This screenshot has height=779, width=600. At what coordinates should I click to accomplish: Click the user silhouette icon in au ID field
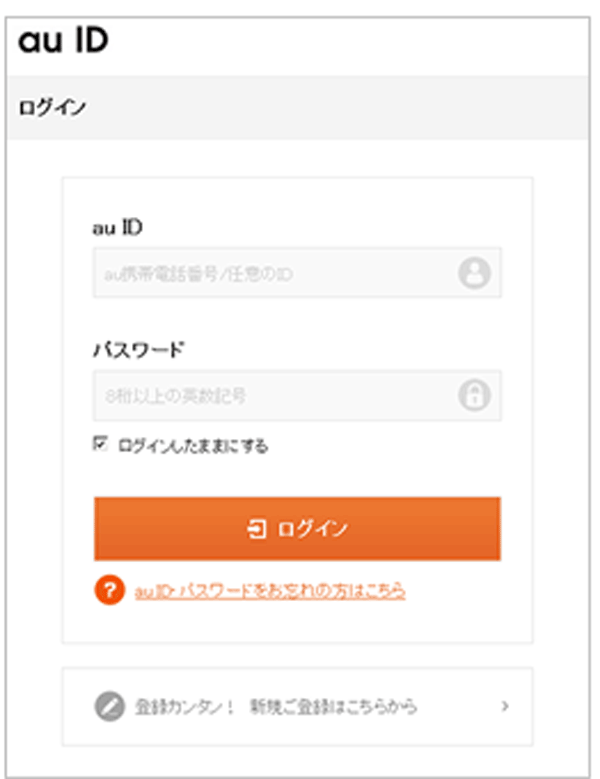[x=474, y=273]
